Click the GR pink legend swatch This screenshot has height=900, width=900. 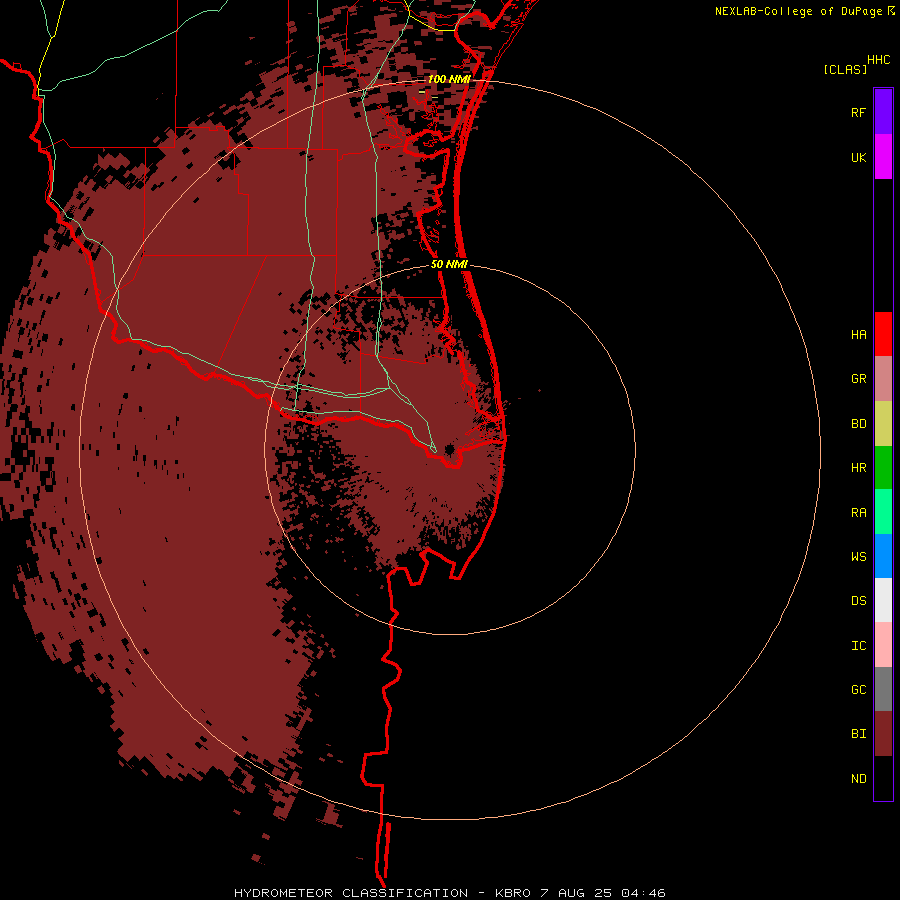tap(883, 379)
